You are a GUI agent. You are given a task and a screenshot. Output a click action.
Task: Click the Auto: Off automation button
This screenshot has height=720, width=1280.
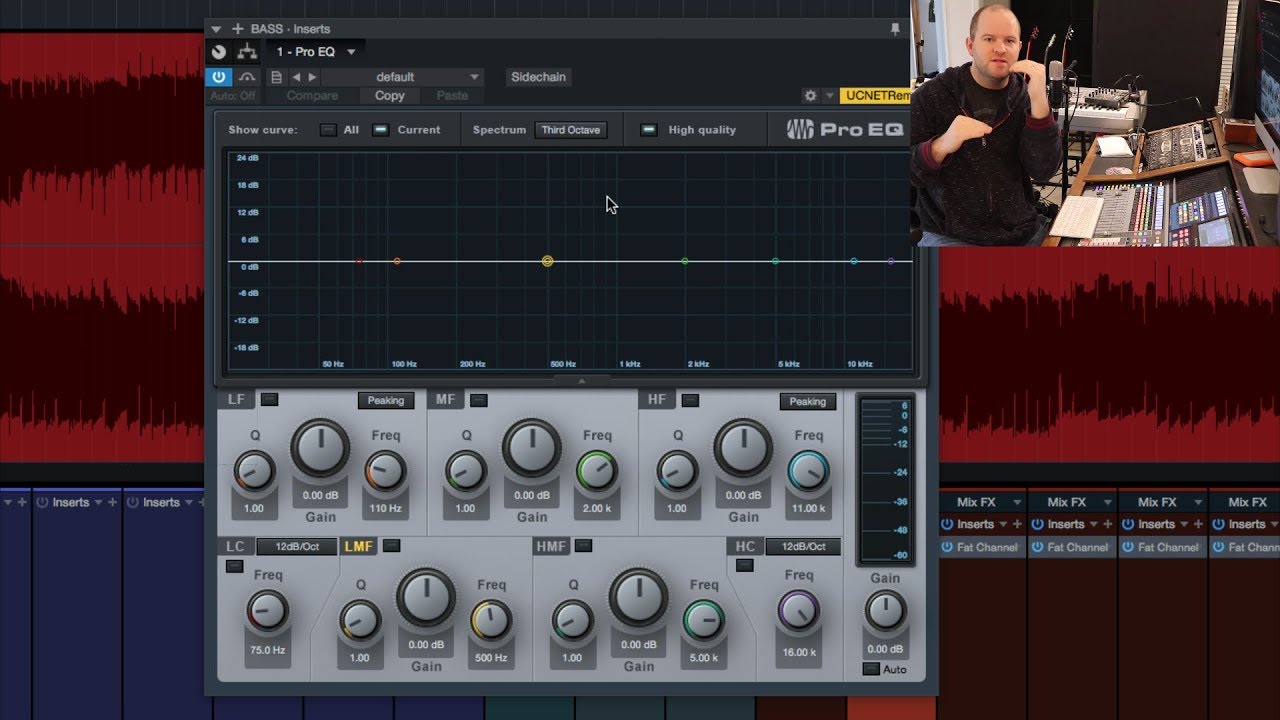coord(233,96)
